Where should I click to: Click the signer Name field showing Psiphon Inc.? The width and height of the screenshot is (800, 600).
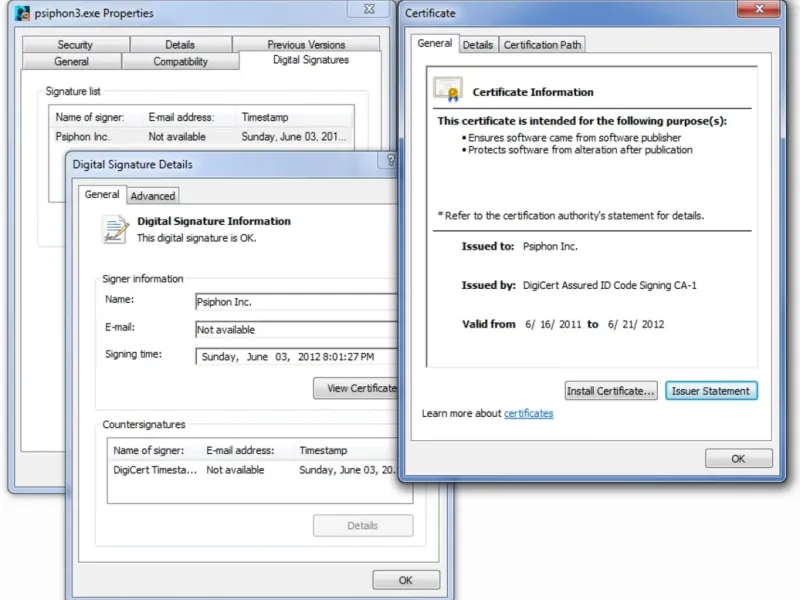(296, 302)
